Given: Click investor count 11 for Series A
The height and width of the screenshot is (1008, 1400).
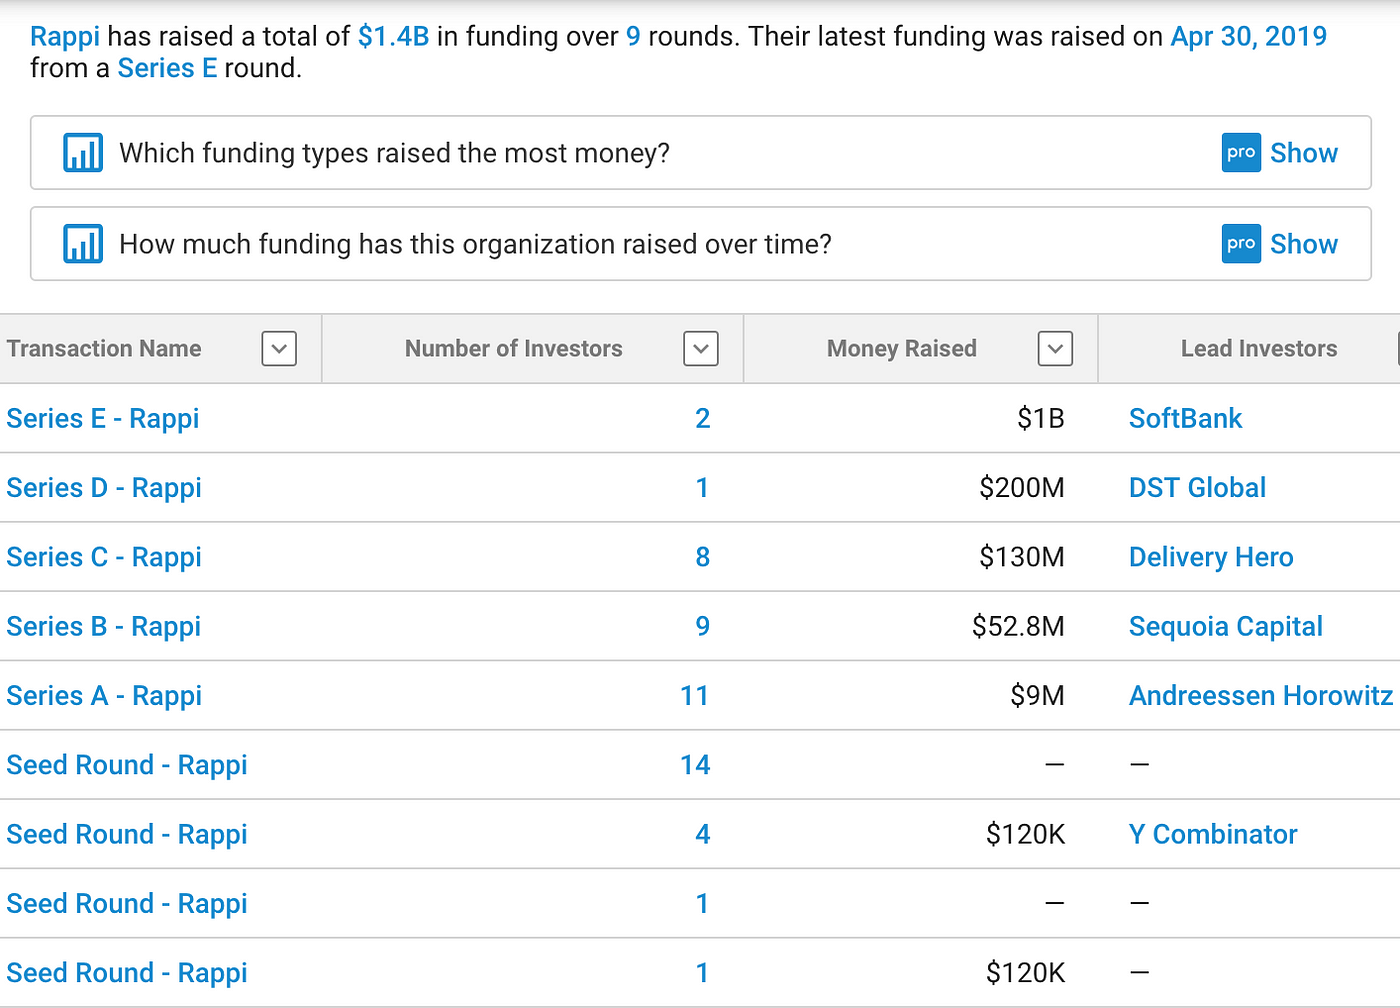Looking at the screenshot, I should click(695, 695).
